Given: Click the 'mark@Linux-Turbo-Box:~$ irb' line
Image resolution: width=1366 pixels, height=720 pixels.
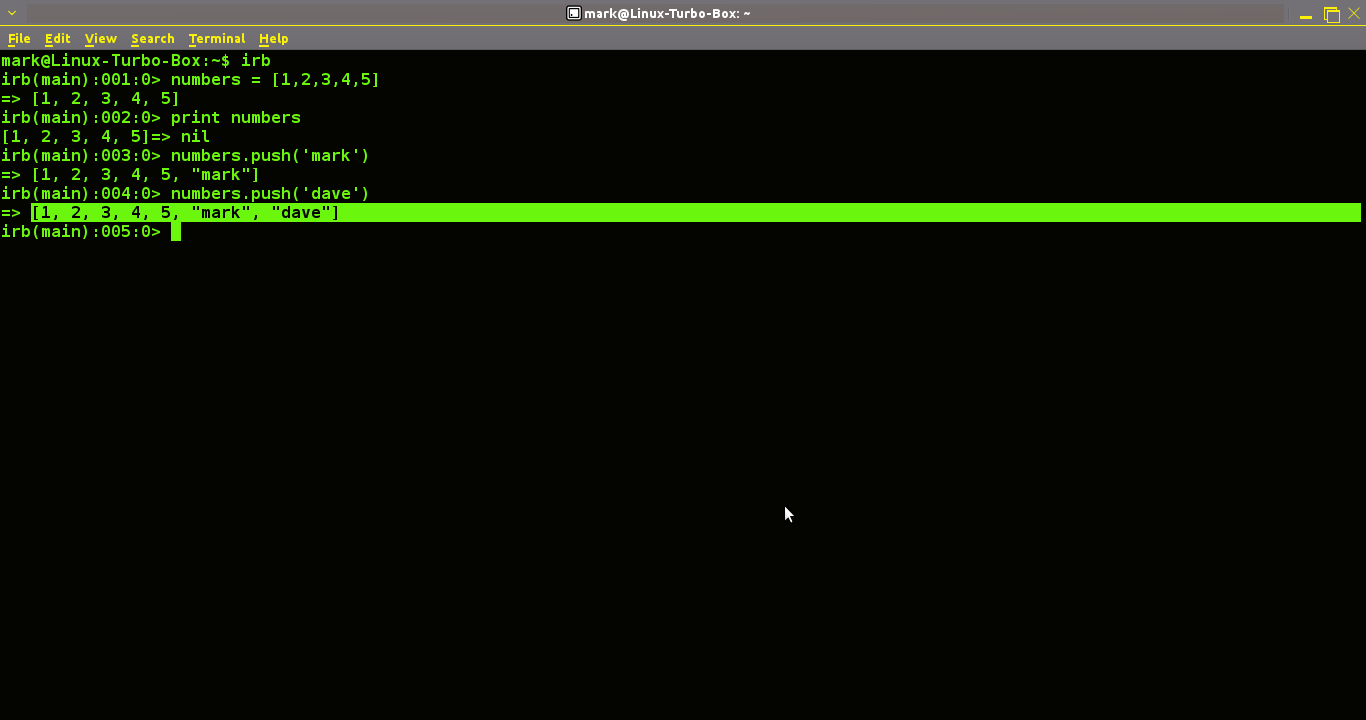Looking at the screenshot, I should coord(136,60).
